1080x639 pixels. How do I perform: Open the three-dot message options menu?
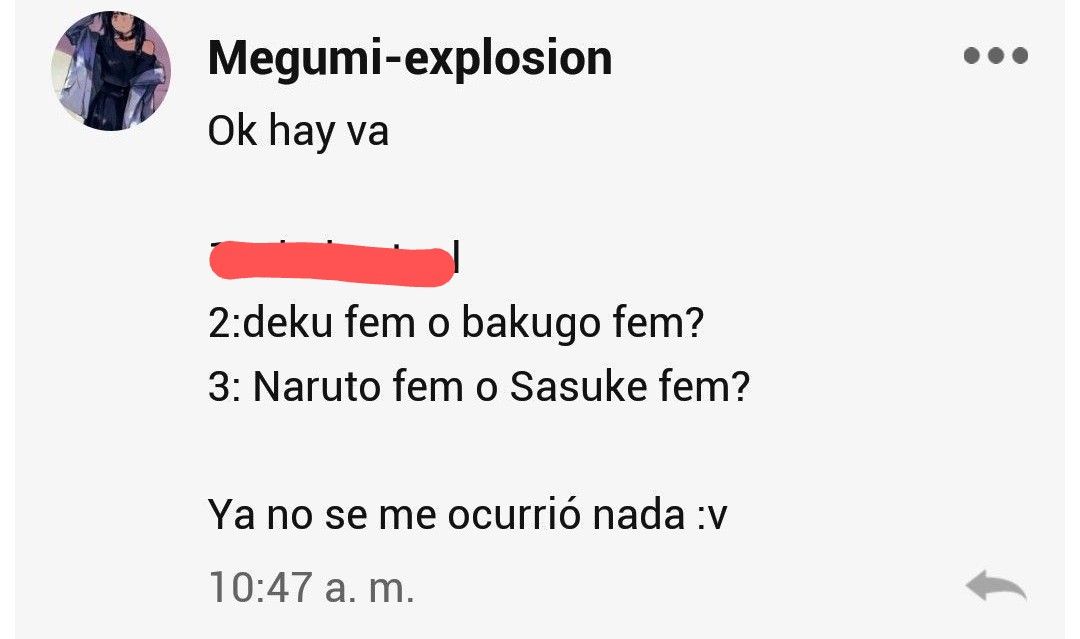[x=995, y=55]
